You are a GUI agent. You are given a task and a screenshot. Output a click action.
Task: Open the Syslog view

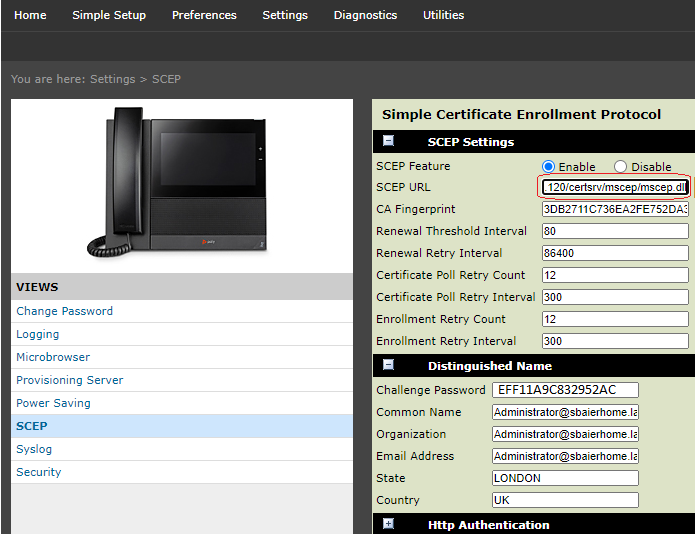point(34,449)
